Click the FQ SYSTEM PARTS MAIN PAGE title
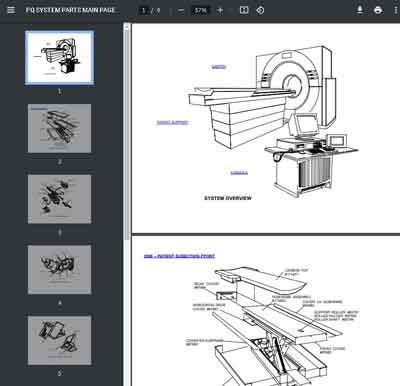Image resolution: width=400 pixels, height=386 pixels. (70, 10)
